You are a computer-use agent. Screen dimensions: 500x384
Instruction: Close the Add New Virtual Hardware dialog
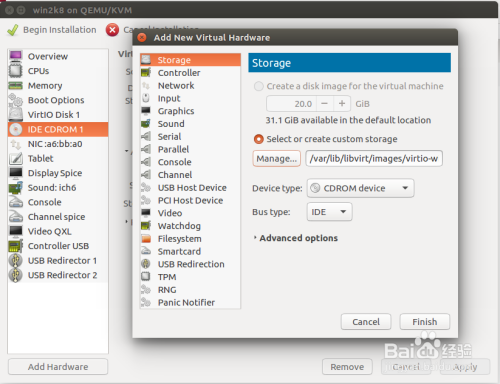click(142, 37)
